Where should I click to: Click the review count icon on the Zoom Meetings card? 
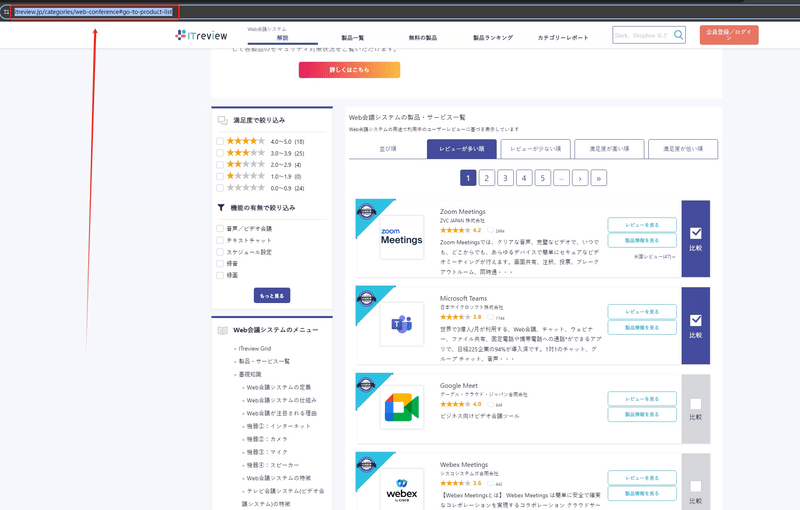coord(490,231)
